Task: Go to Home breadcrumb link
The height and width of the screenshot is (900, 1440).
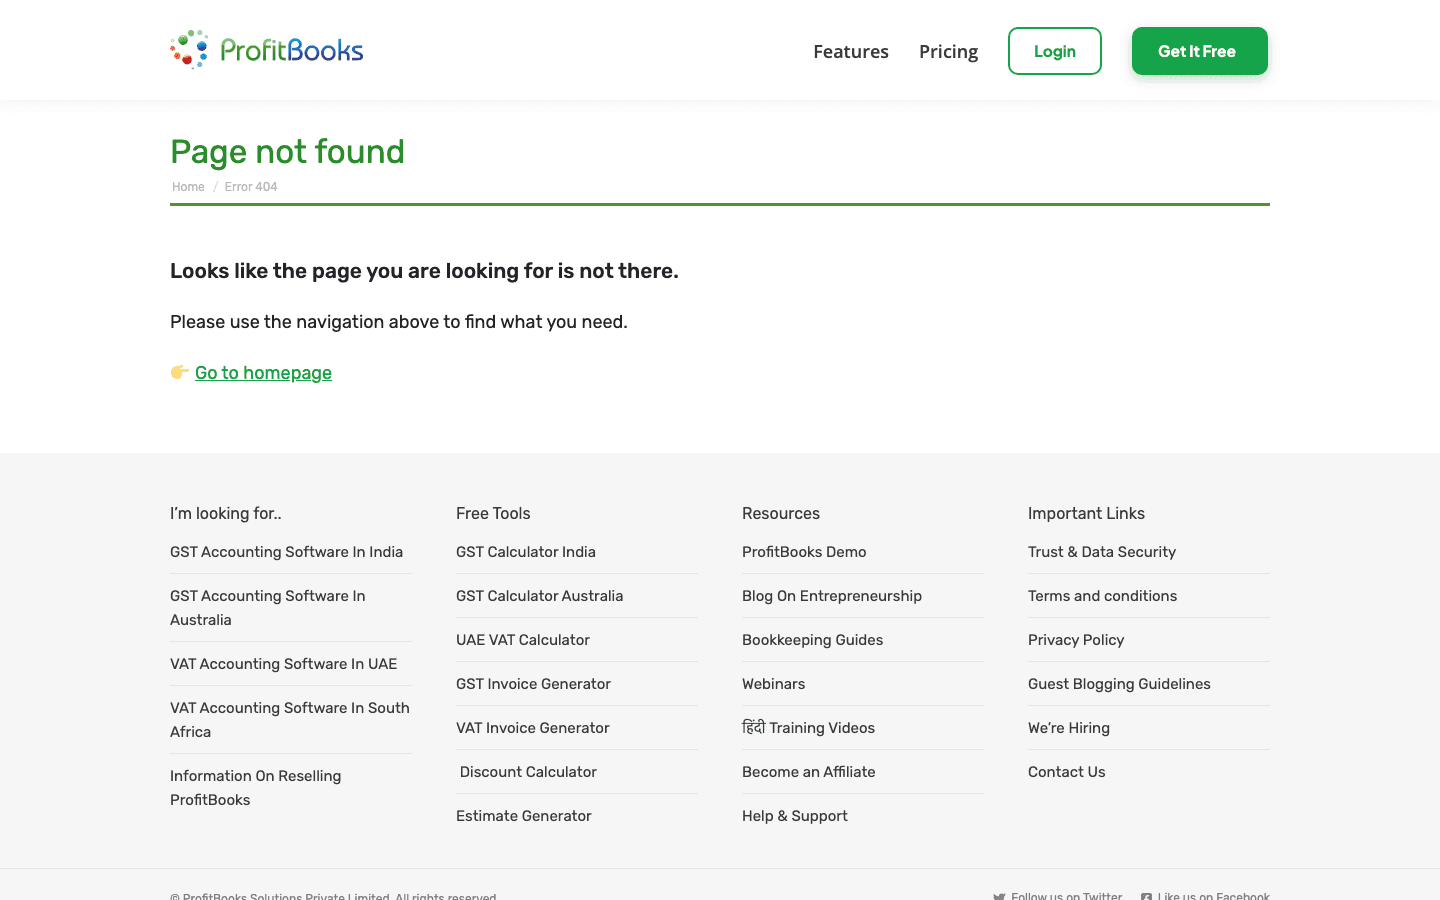Action: click(x=188, y=187)
